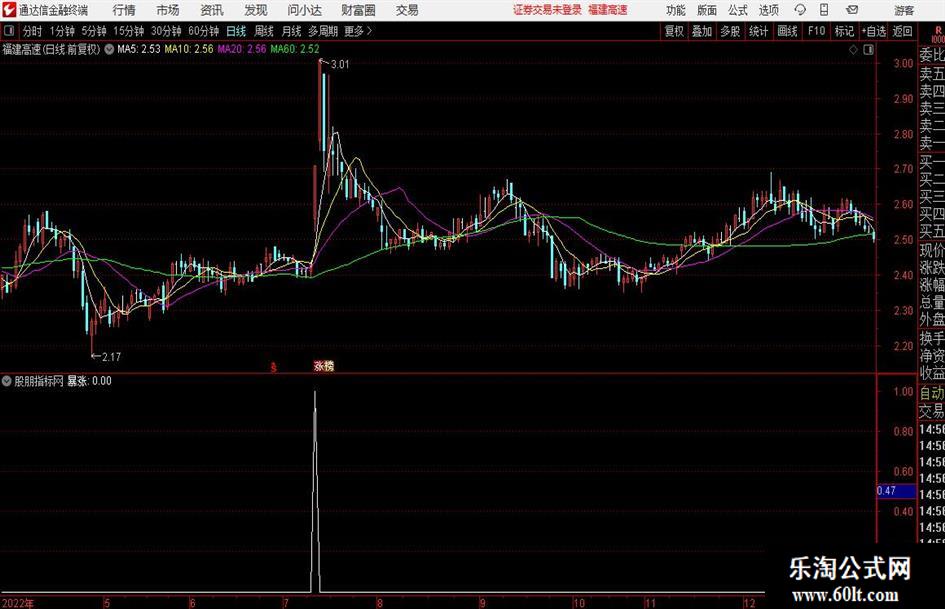
Task: Toggle the right info panel icon
Action: pos(868,50)
